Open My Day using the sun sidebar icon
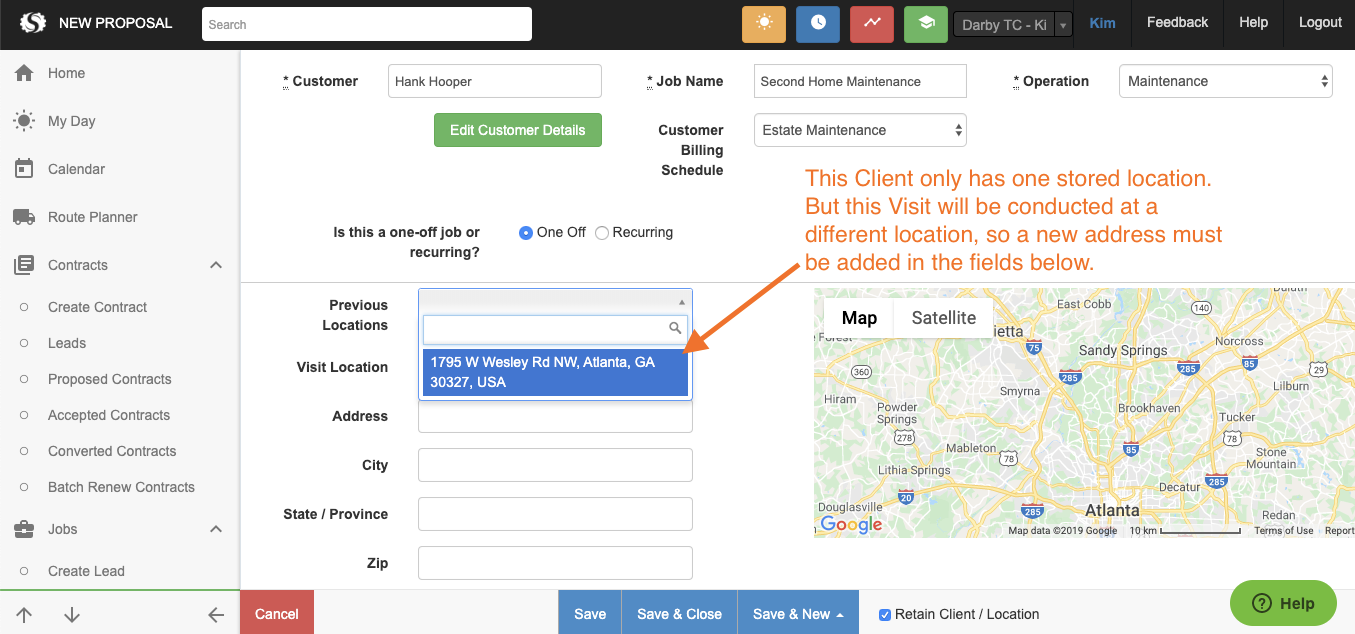 [x=24, y=120]
